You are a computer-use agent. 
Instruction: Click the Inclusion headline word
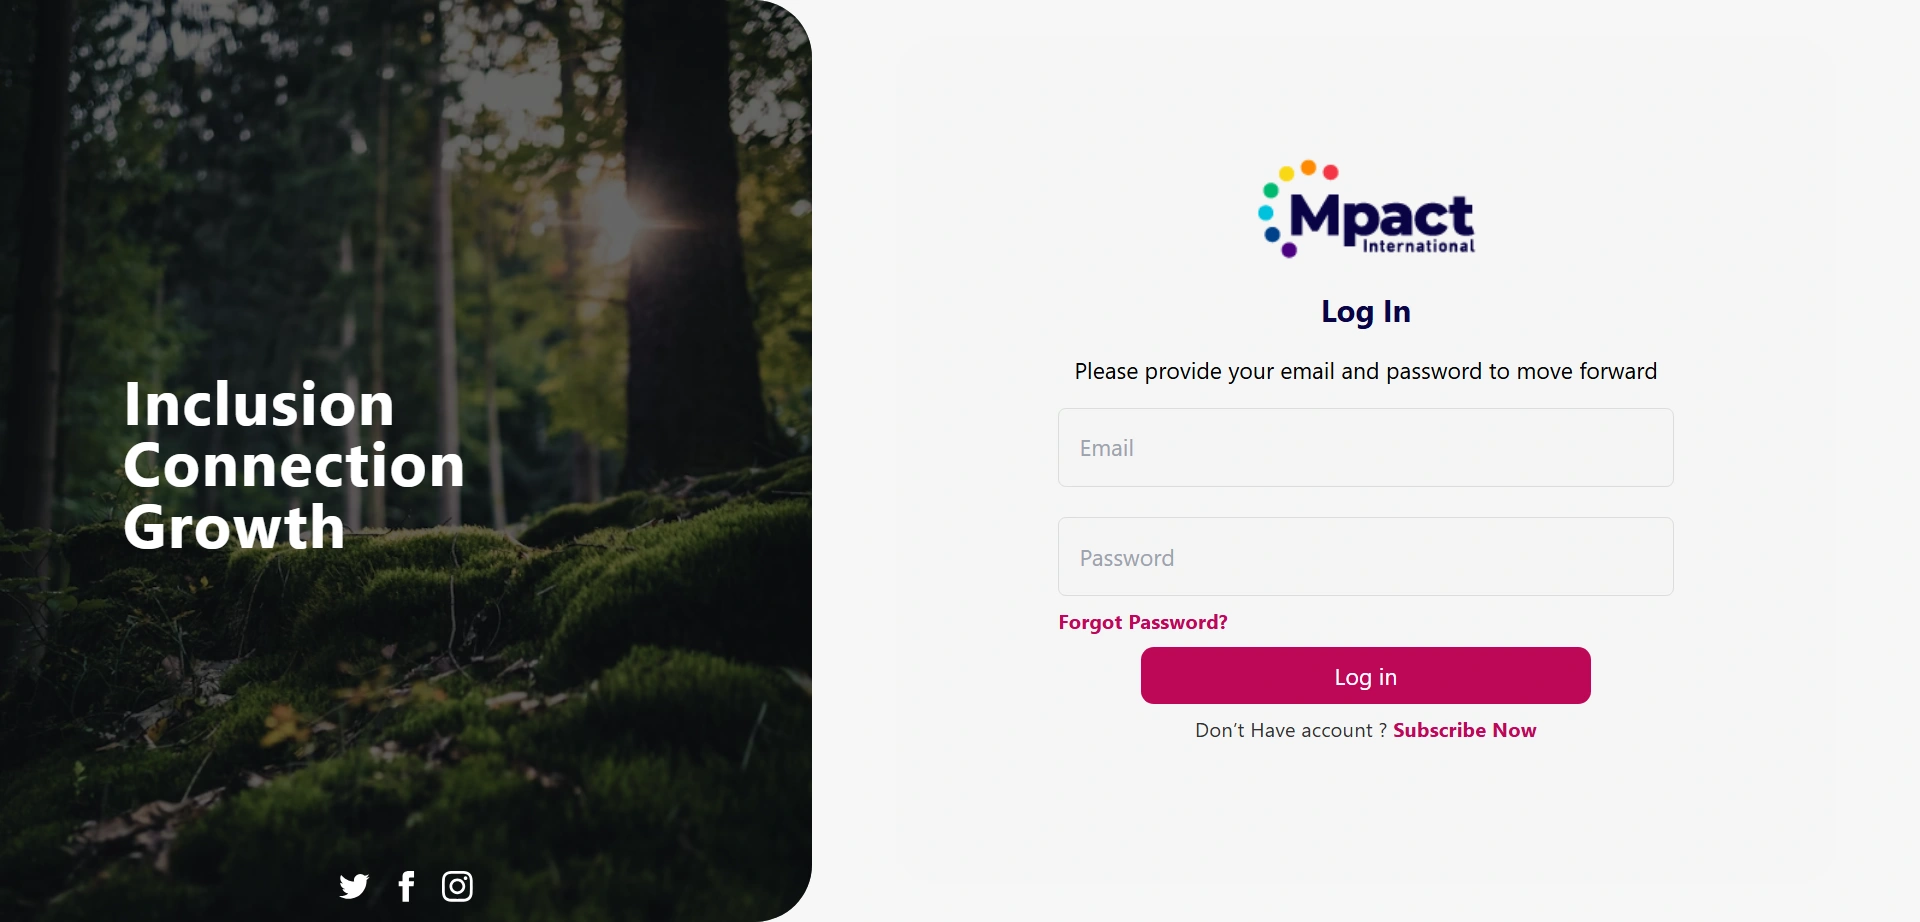[259, 404]
